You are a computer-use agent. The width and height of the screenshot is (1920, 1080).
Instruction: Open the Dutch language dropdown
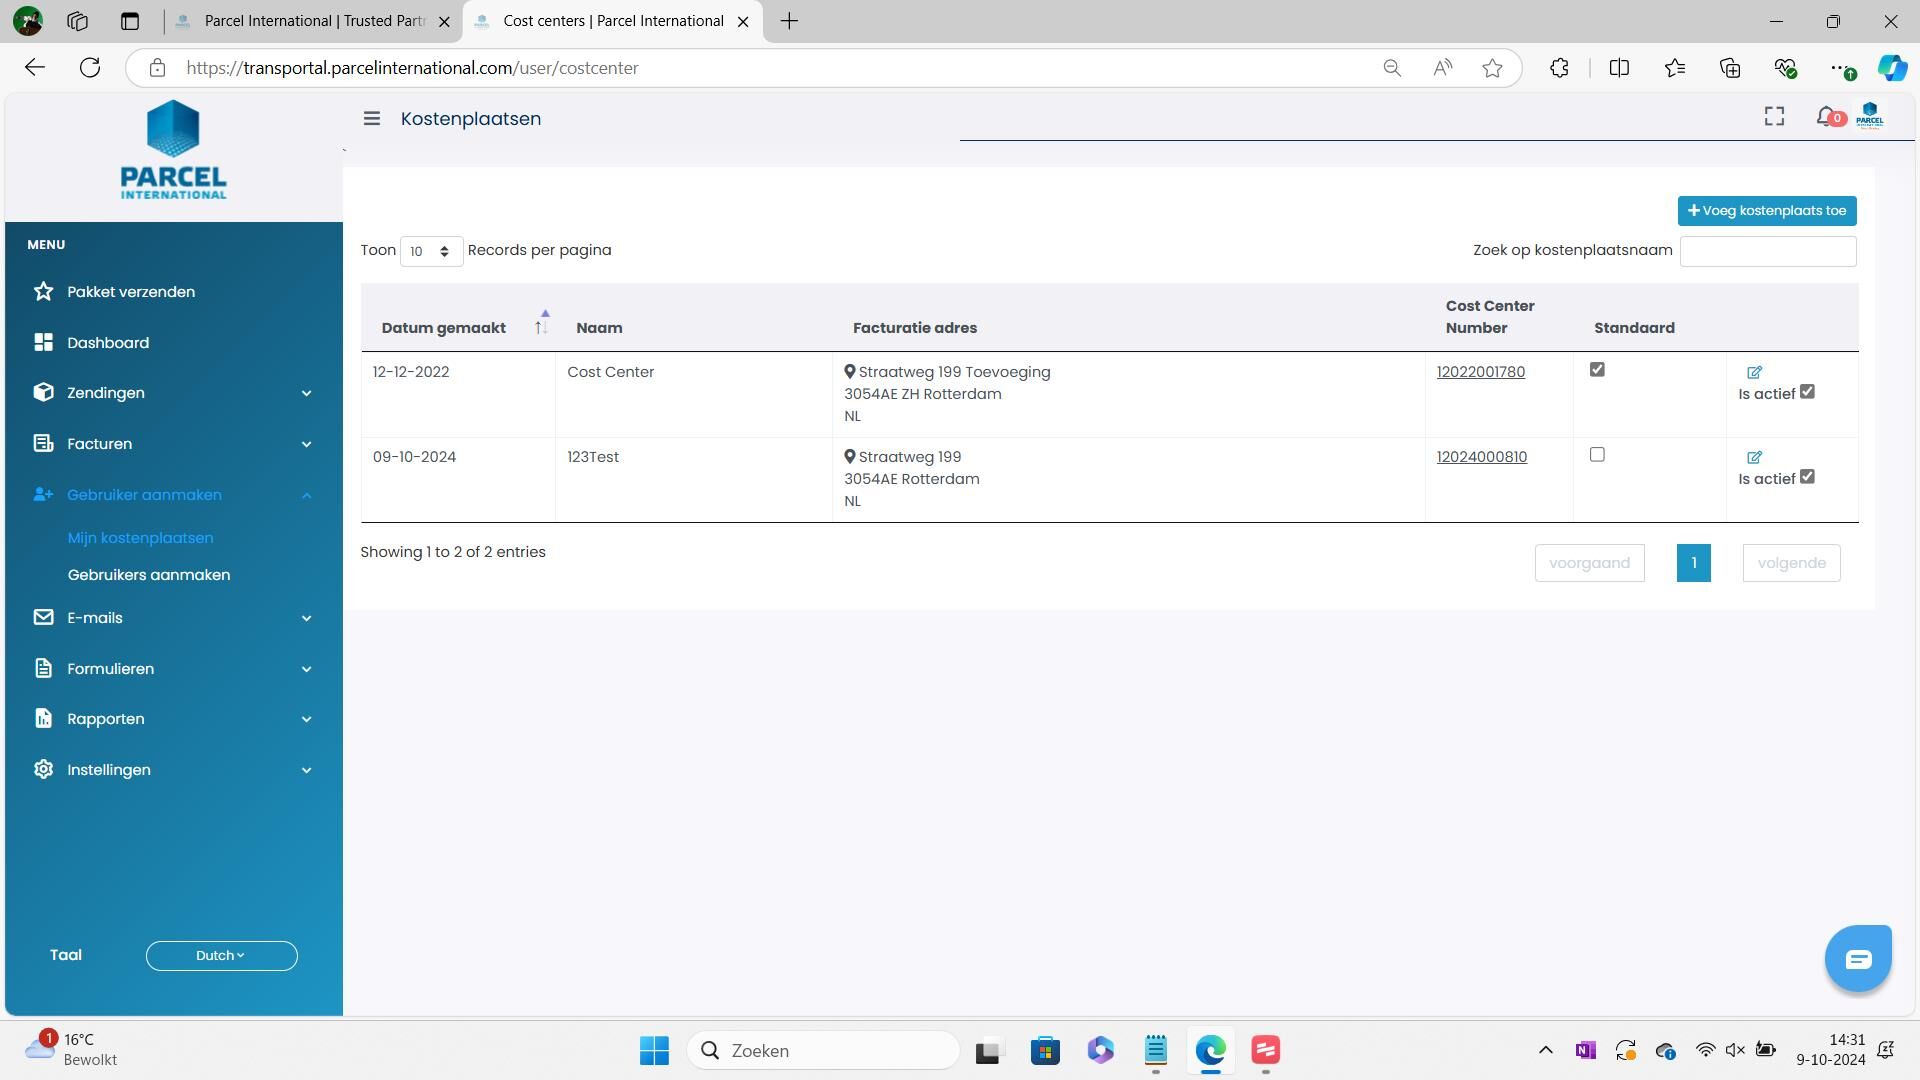[221, 956]
